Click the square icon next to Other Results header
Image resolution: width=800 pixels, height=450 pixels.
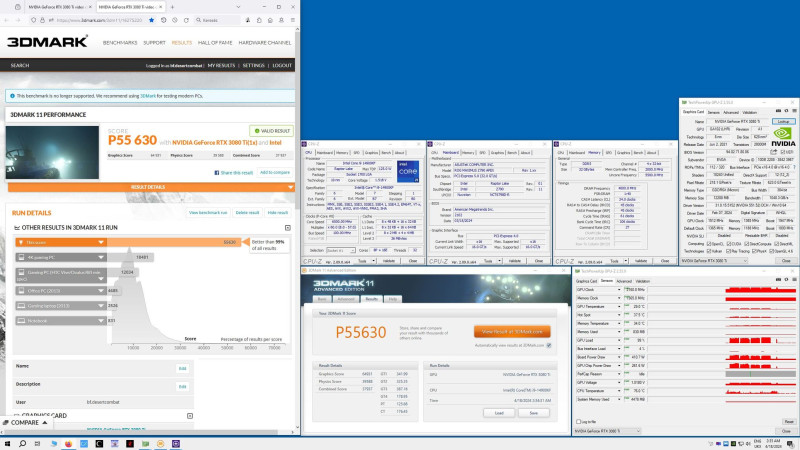288,228
